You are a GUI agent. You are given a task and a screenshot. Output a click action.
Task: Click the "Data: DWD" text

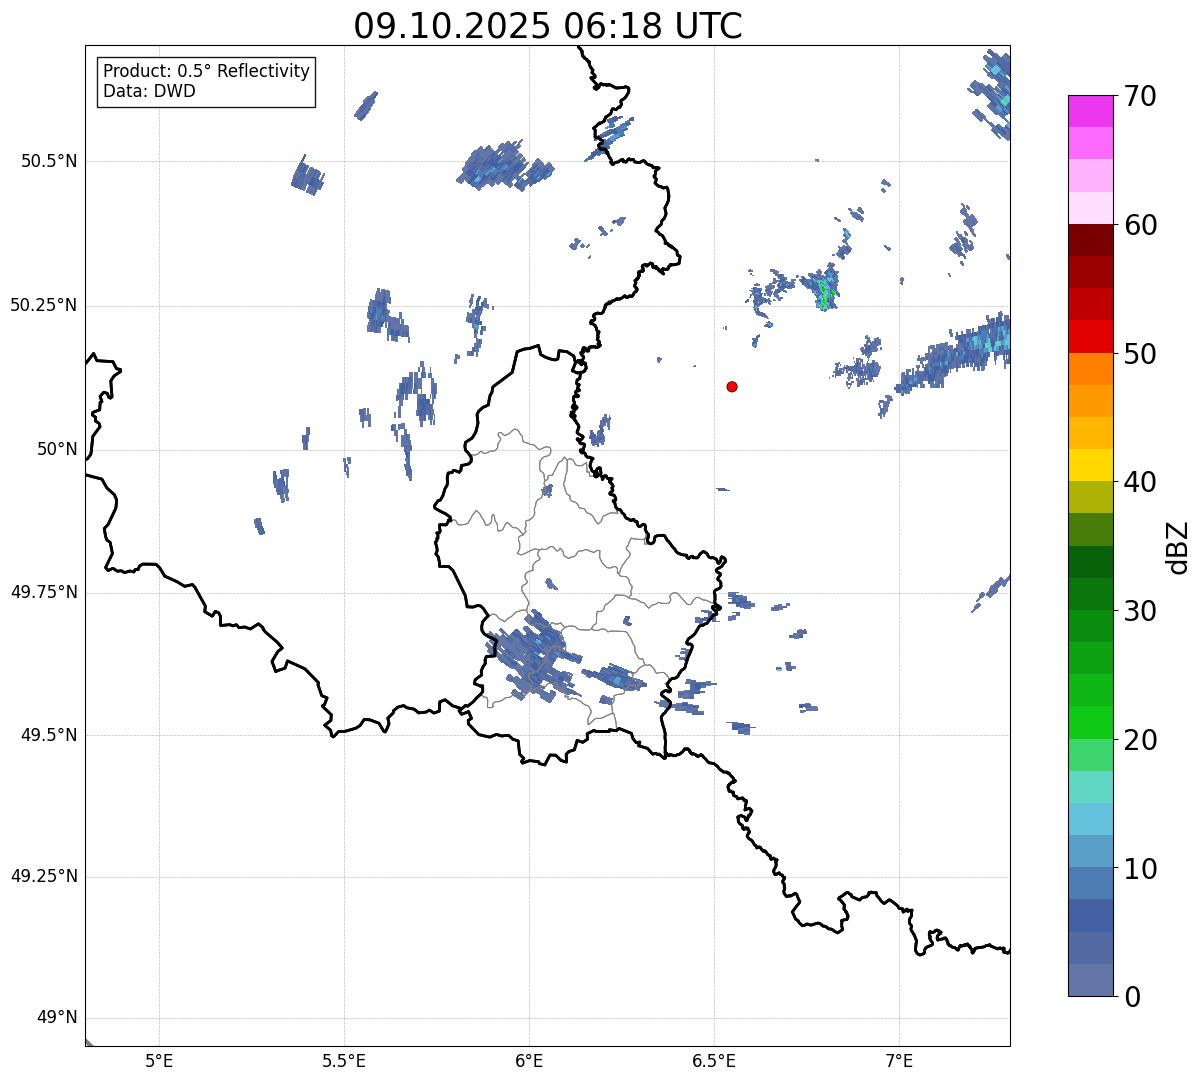pyautogui.click(x=150, y=91)
